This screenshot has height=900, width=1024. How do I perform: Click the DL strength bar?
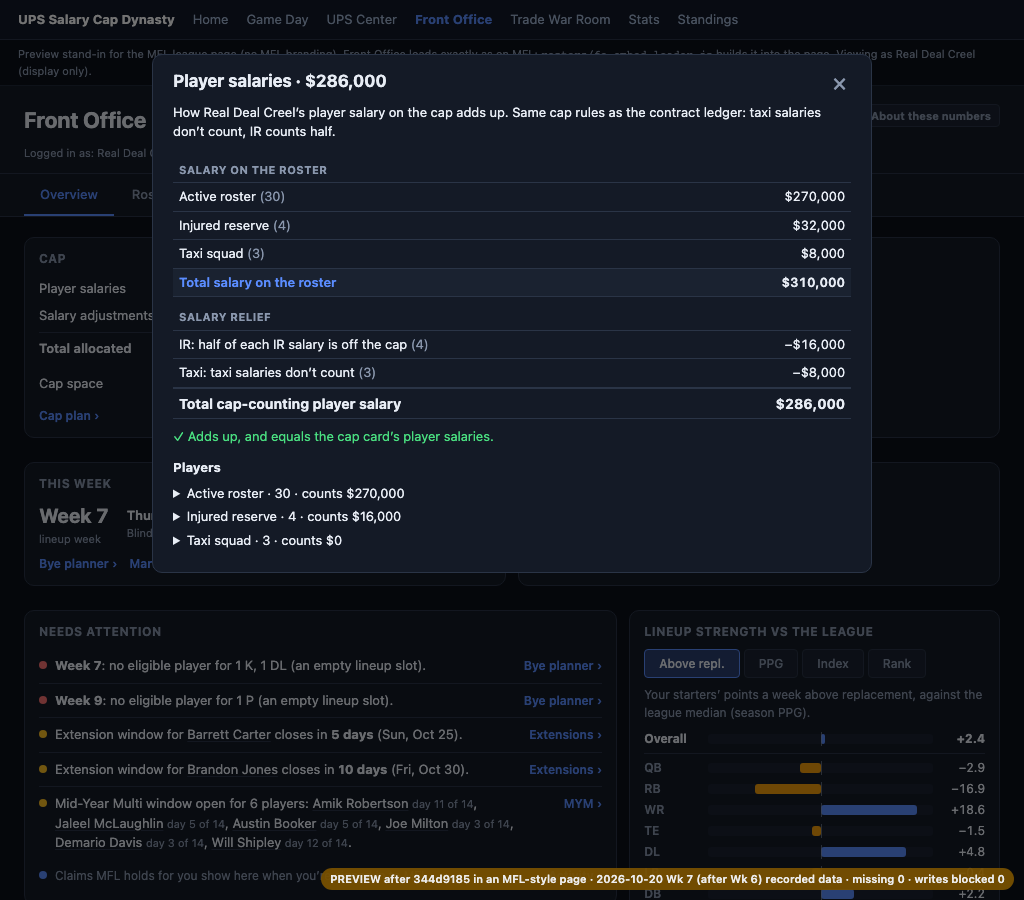863,852
